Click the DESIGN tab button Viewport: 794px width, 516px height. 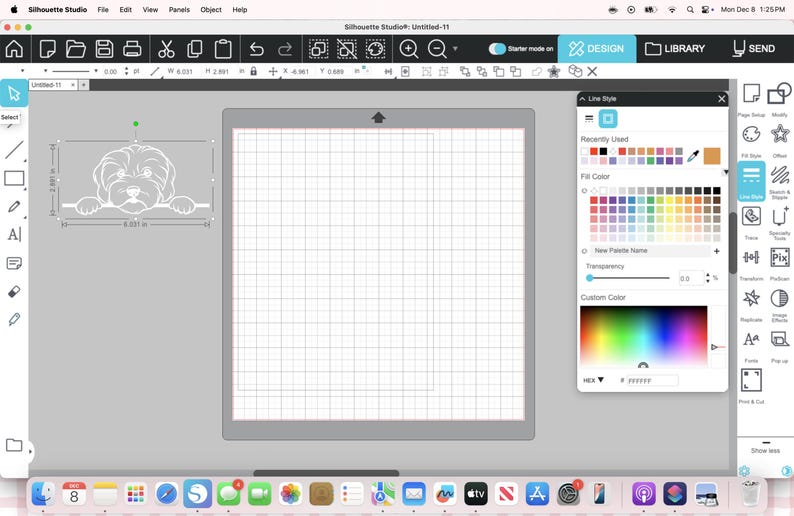click(x=597, y=49)
